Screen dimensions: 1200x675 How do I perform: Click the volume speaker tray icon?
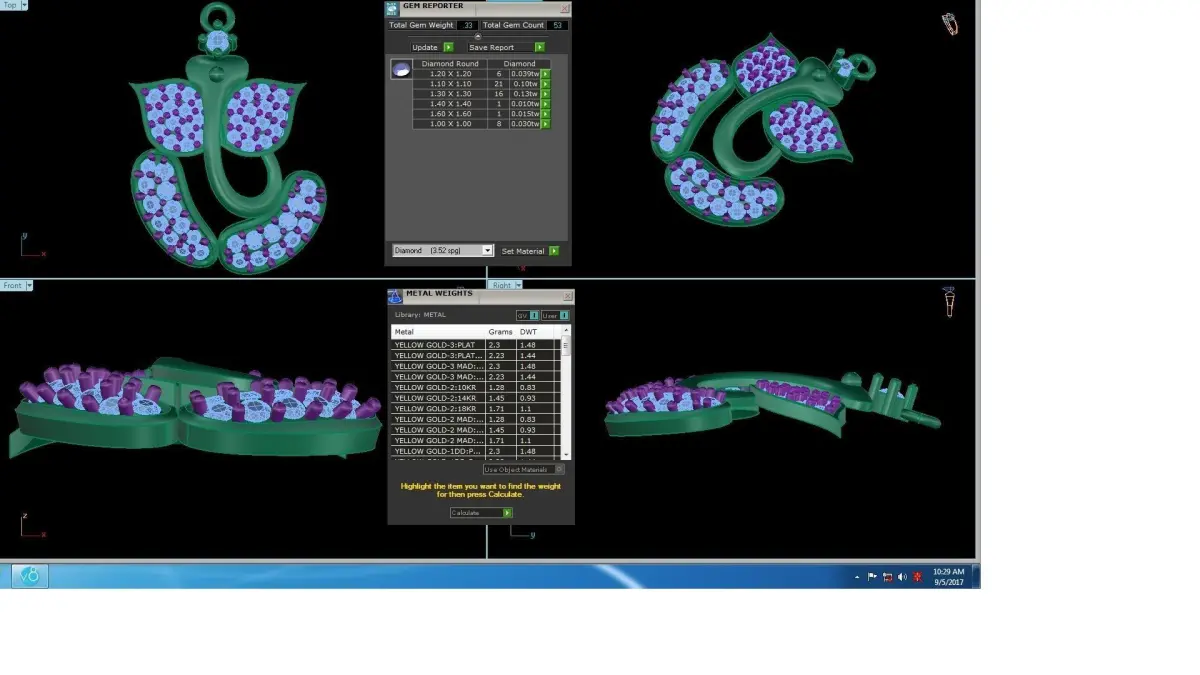pyautogui.click(x=902, y=577)
